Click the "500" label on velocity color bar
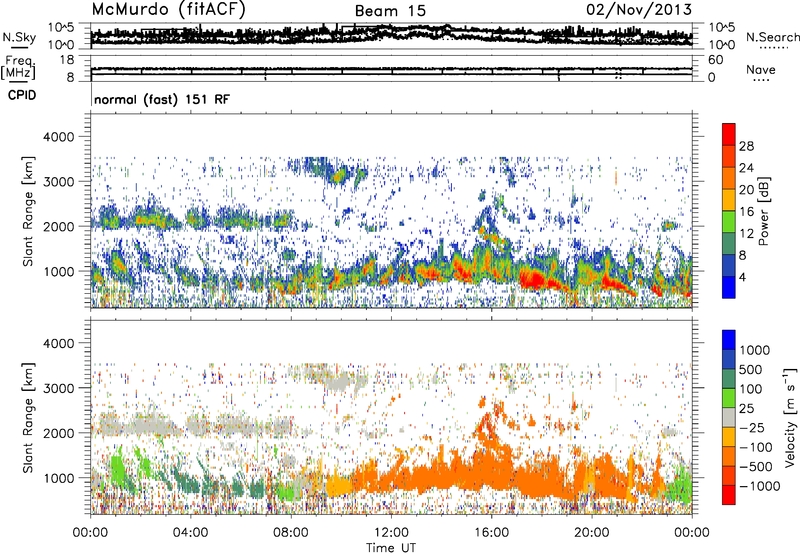This screenshot has height=554, width=800. pos(751,369)
